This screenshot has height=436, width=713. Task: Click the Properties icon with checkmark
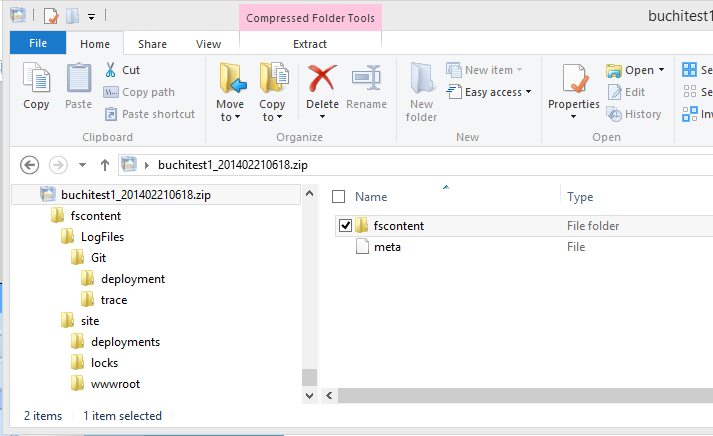(574, 78)
